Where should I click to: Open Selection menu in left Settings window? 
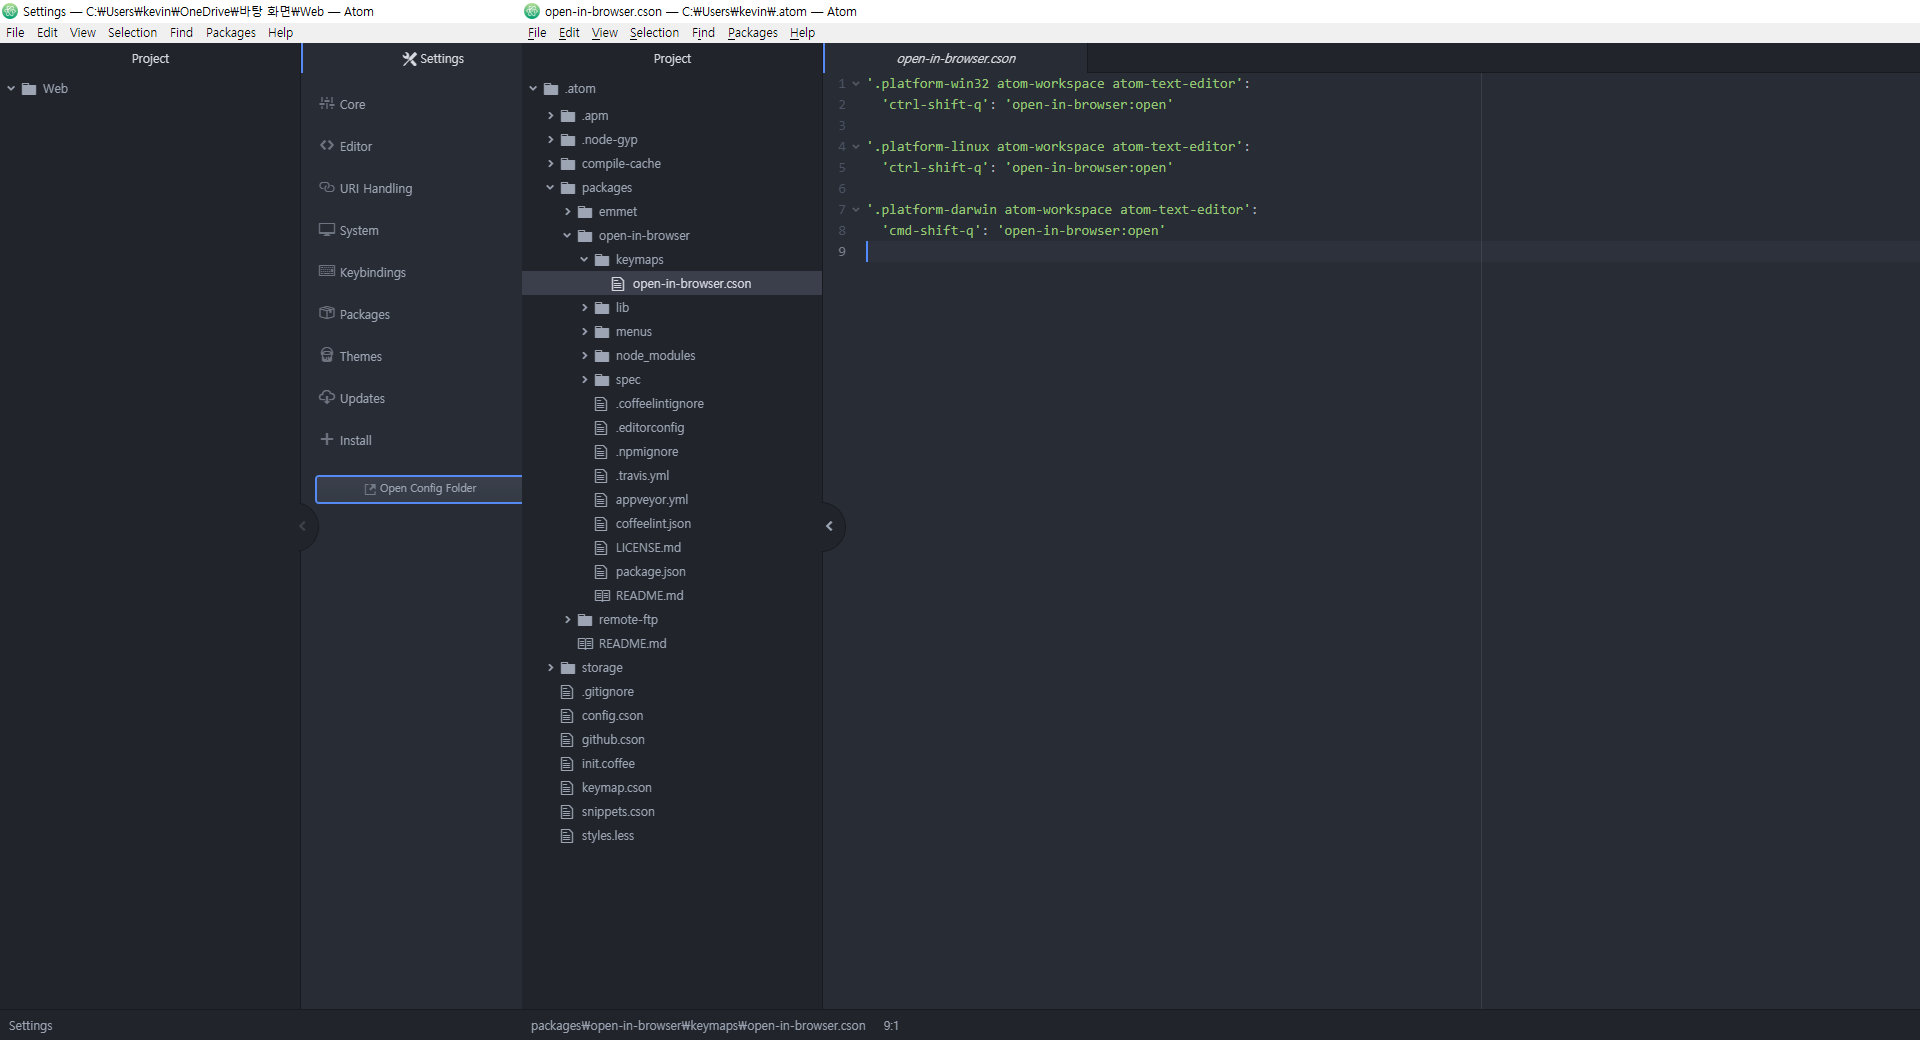pyautogui.click(x=132, y=33)
